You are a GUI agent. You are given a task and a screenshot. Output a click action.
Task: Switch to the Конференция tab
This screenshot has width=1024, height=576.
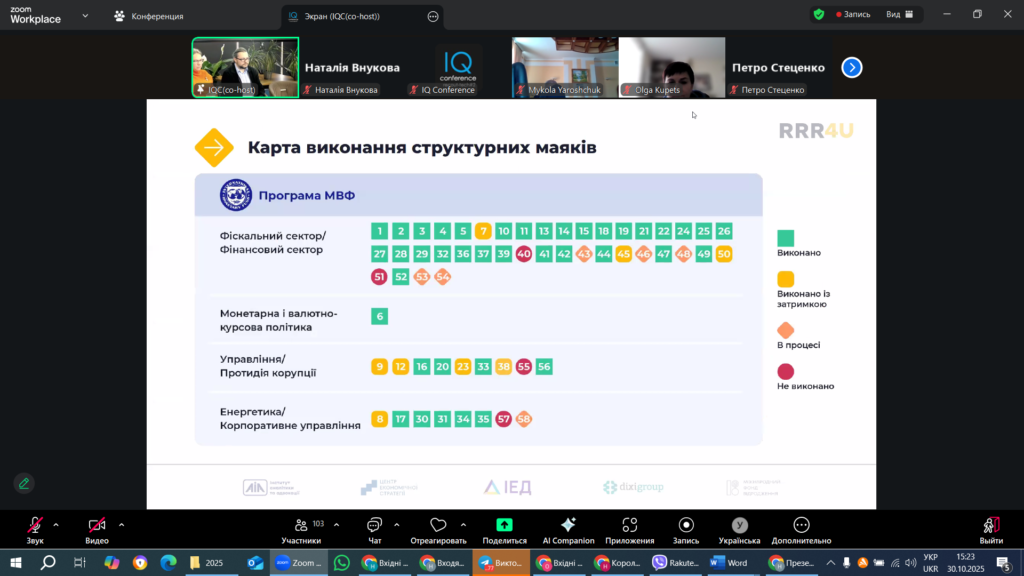[148, 16]
